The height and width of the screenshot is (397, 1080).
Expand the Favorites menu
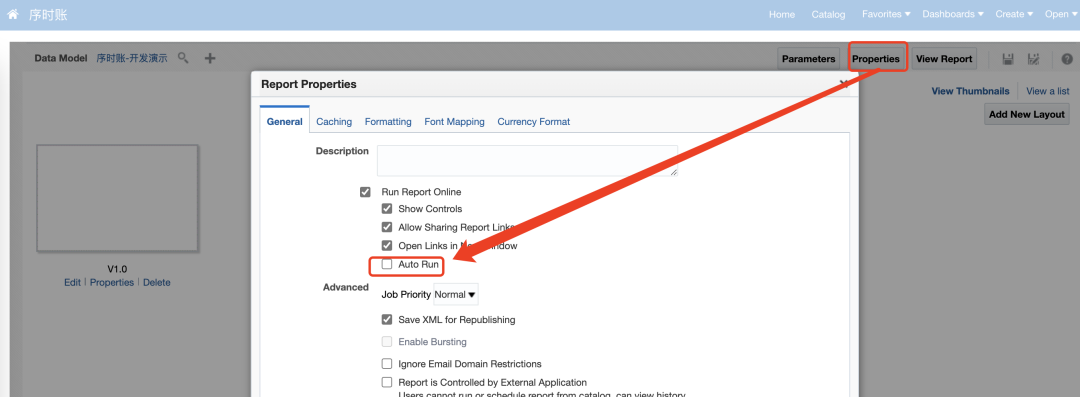886,14
